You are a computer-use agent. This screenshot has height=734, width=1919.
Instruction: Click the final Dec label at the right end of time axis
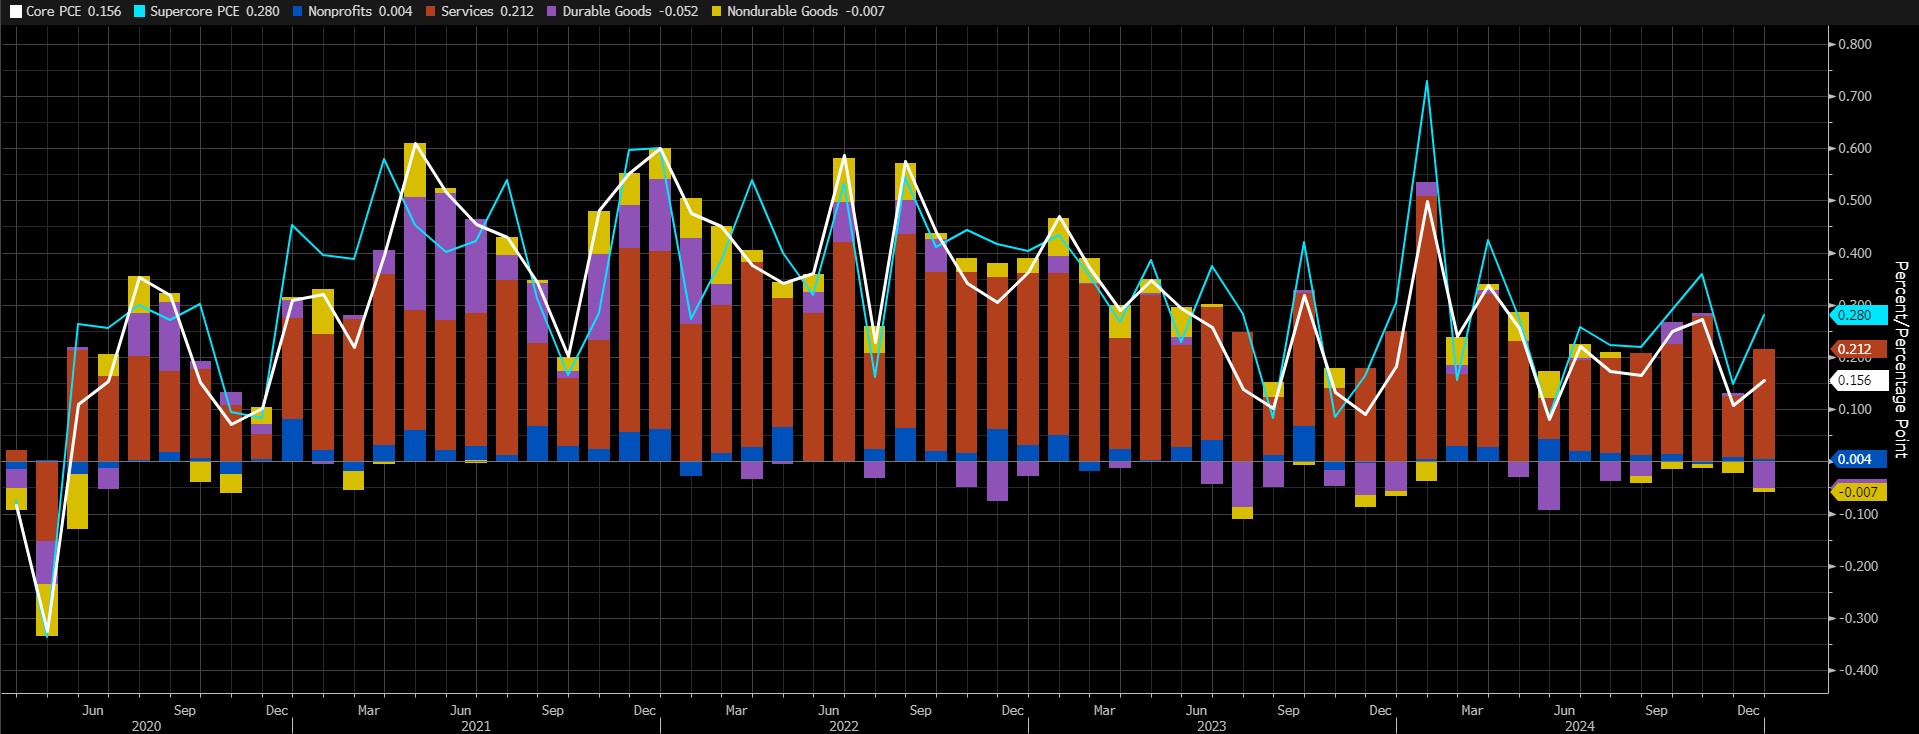click(1748, 710)
